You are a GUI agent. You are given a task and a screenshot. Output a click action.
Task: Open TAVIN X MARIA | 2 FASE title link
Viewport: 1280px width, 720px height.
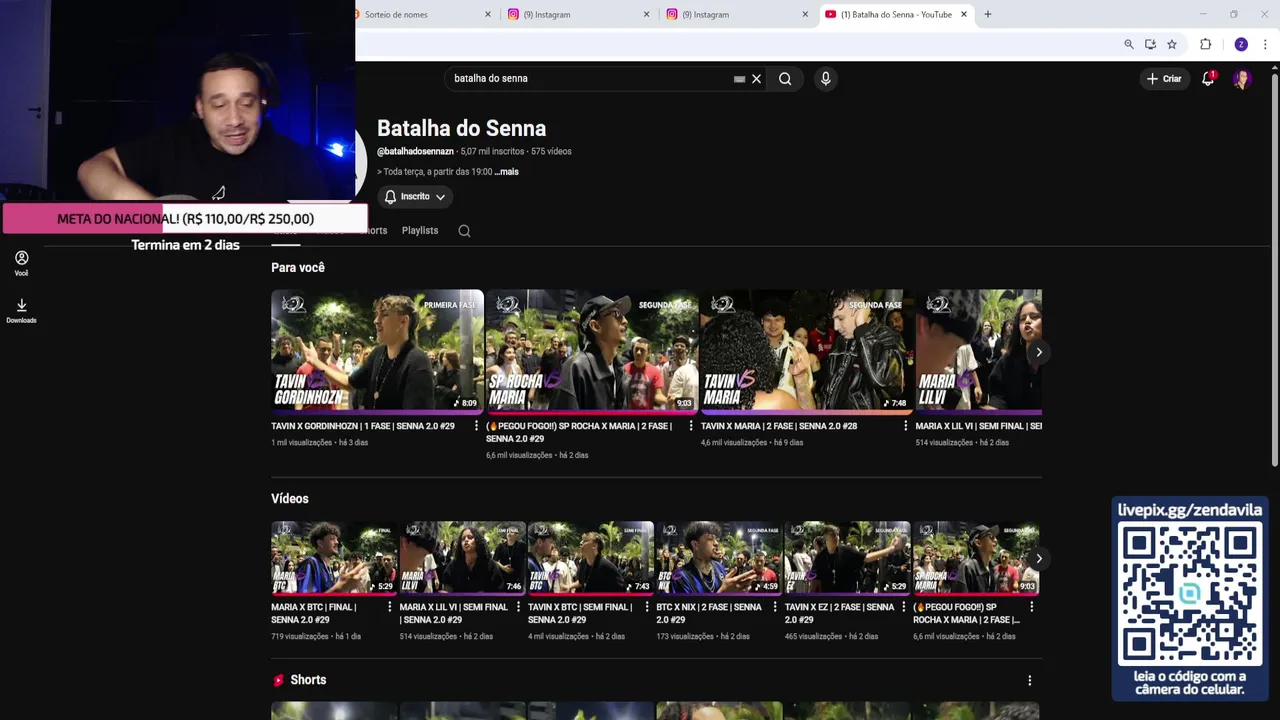[779, 426]
